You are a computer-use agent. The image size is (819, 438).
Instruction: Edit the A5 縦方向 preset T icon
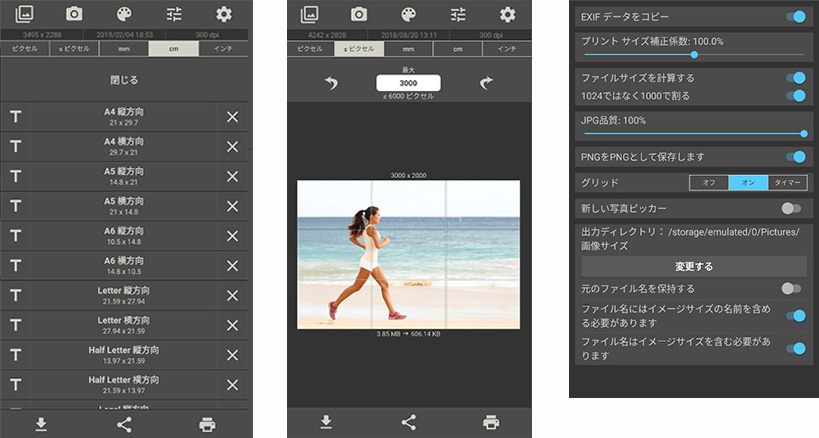click(x=16, y=176)
